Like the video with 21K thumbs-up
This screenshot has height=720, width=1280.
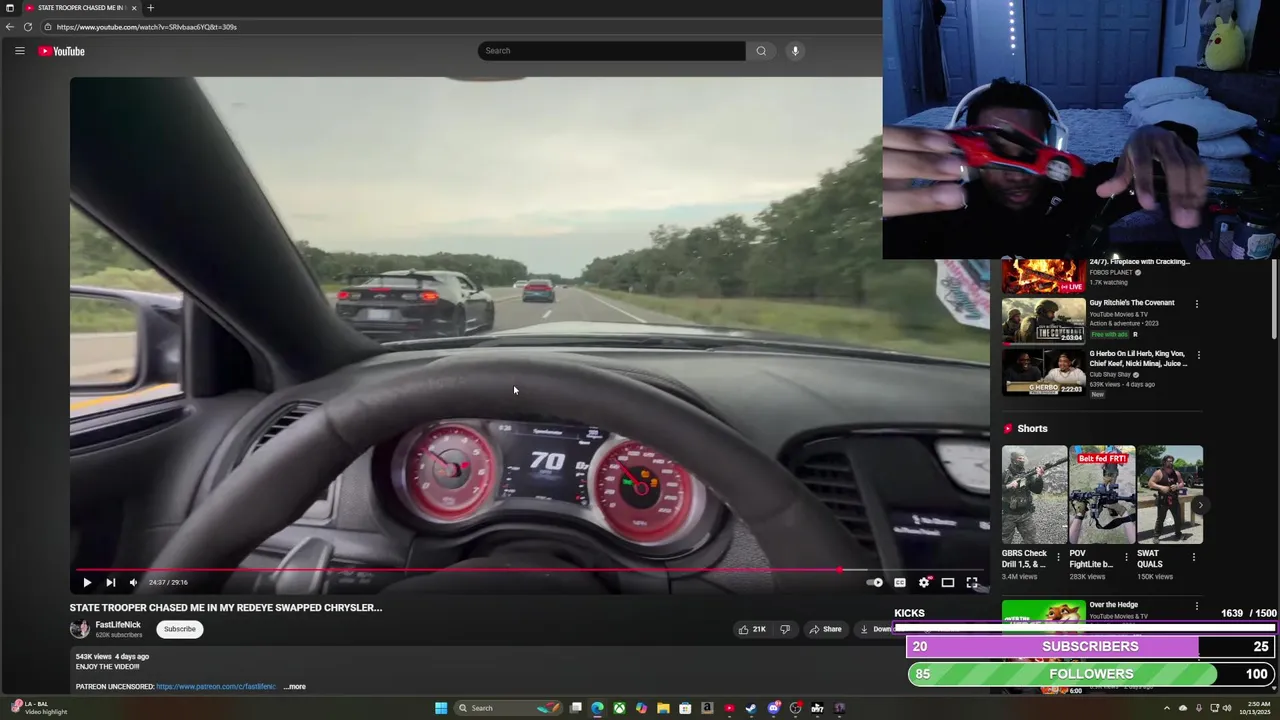(751, 629)
